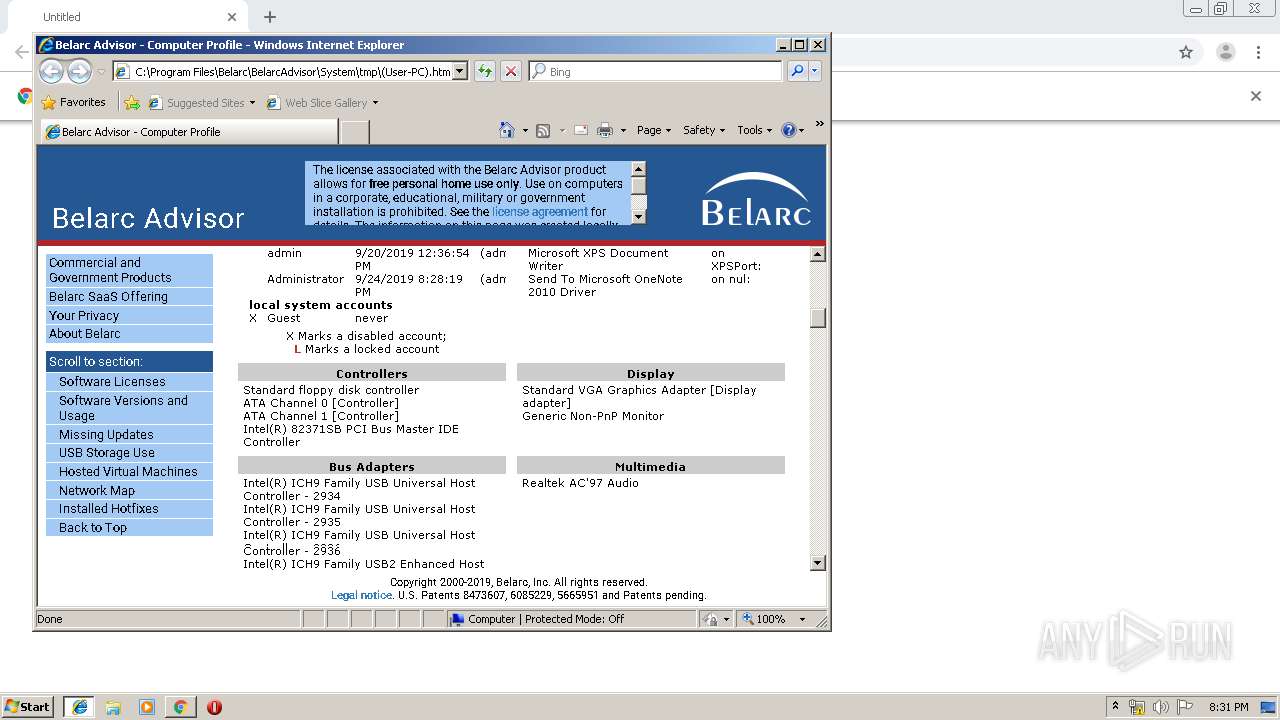
Task: Print the page with printer icon
Action: tap(605, 130)
